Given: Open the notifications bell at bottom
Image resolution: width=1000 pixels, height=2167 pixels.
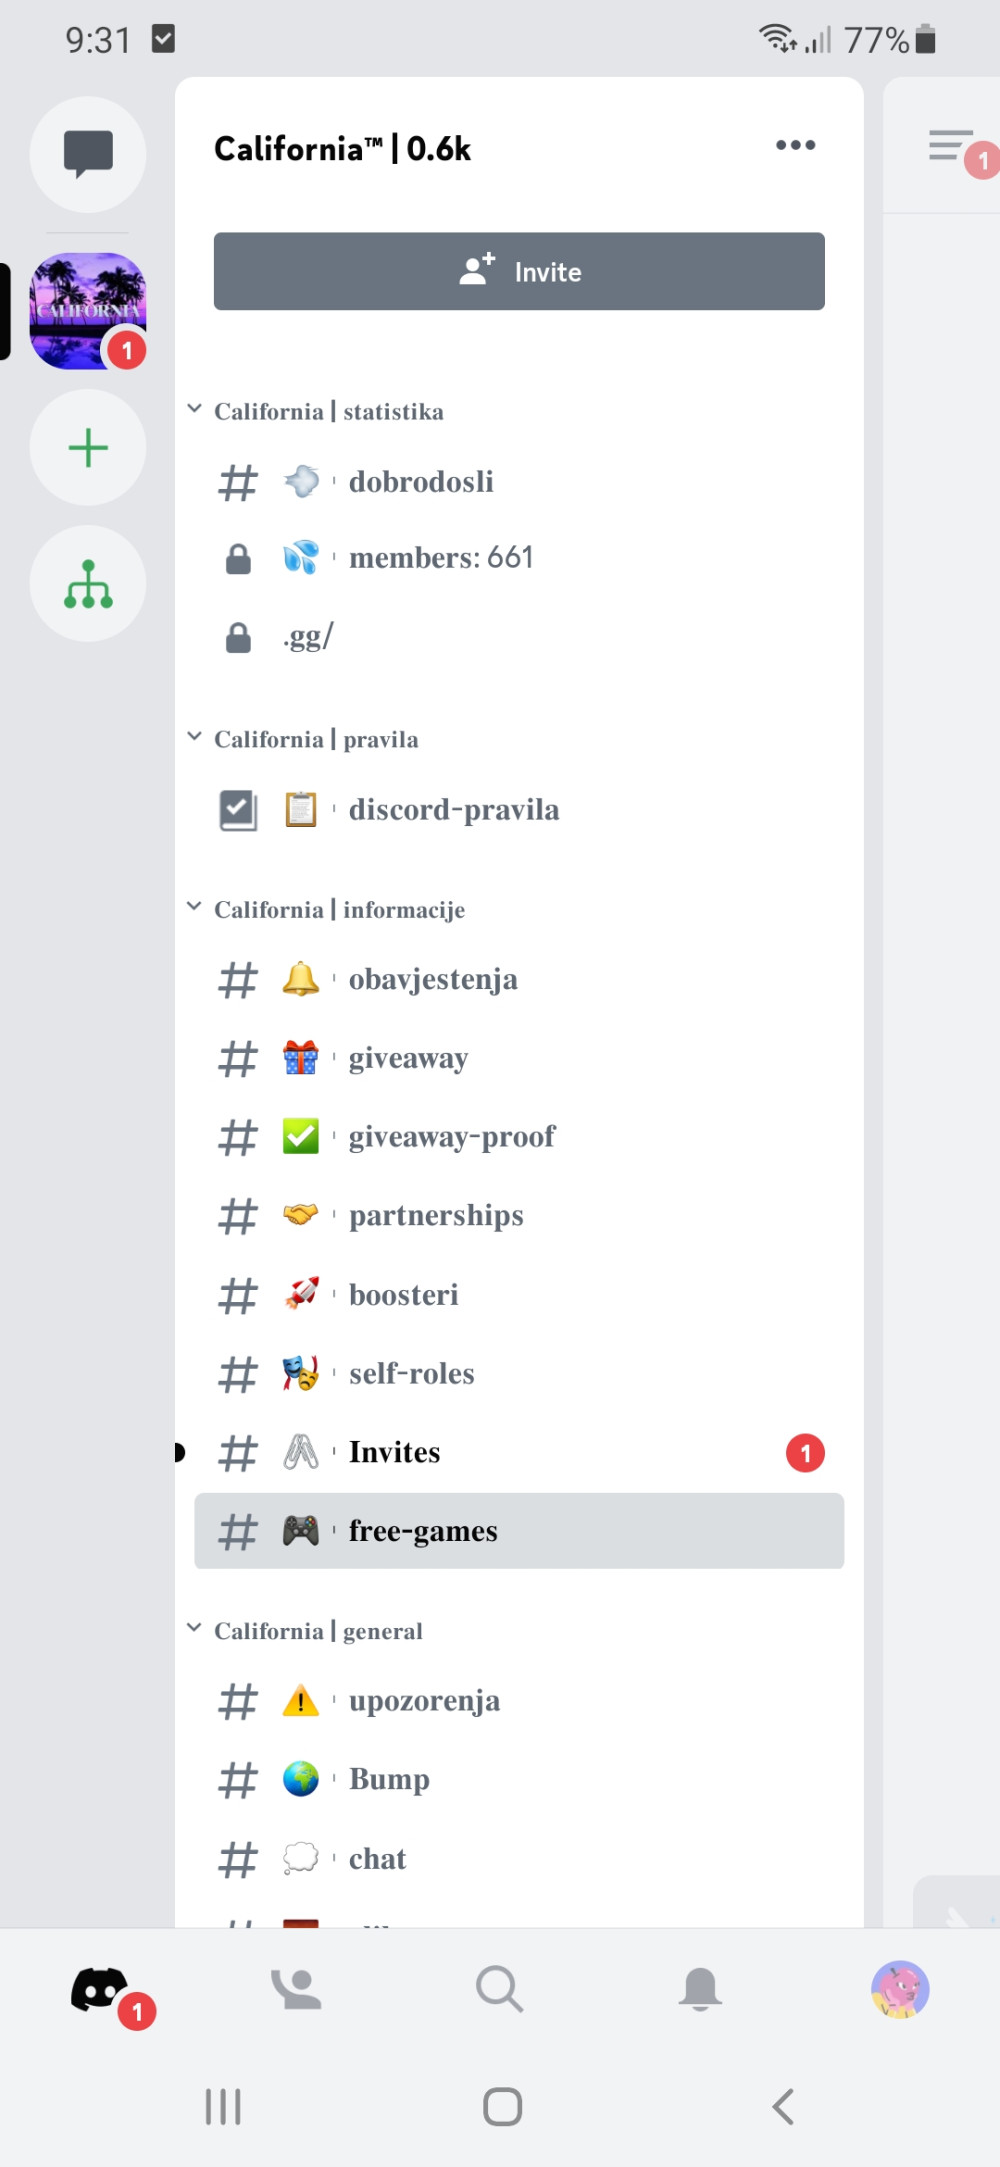Looking at the screenshot, I should pyautogui.click(x=701, y=1990).
